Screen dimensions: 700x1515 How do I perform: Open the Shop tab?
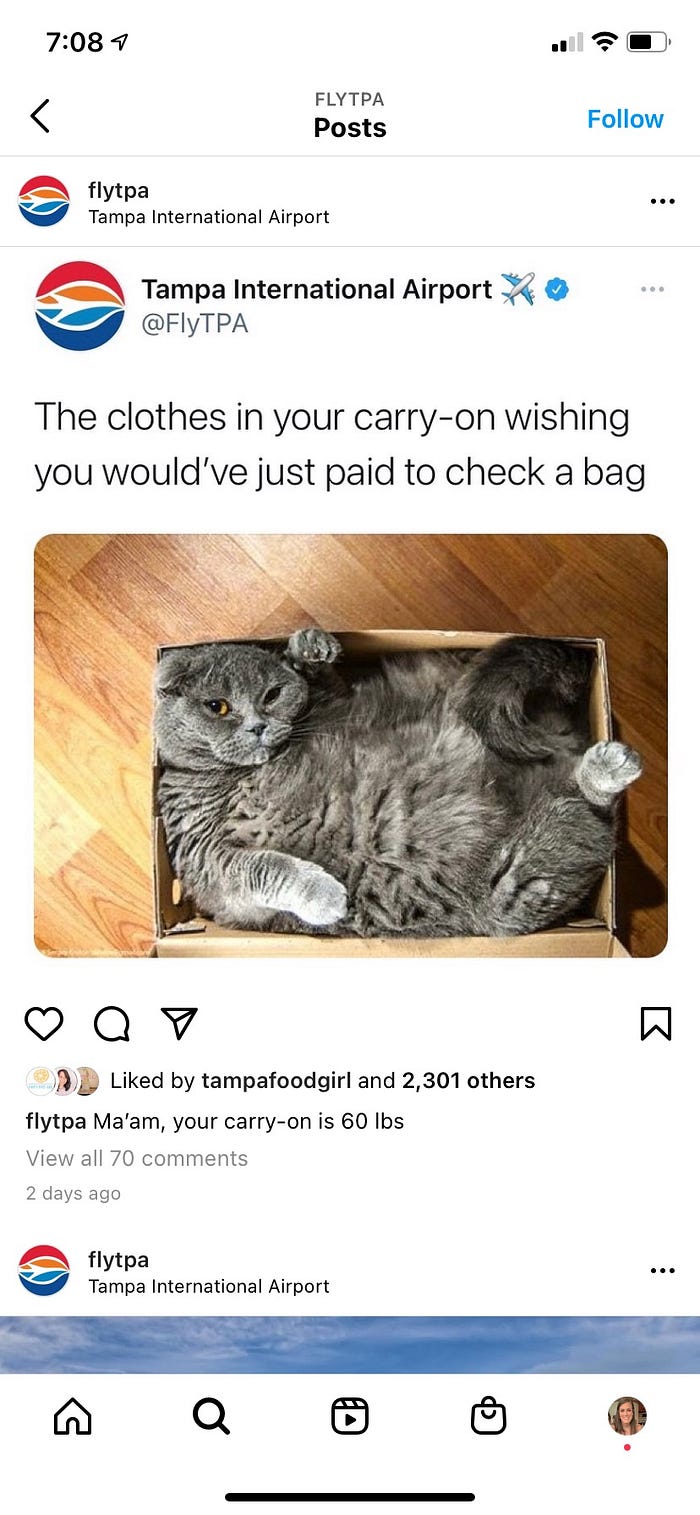pos(488,1416)
